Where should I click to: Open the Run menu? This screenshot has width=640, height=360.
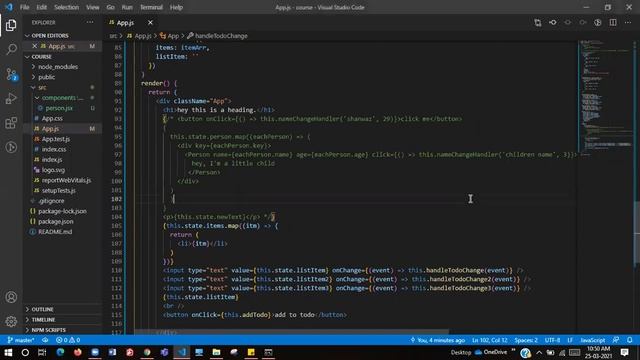tap(127, 7)
